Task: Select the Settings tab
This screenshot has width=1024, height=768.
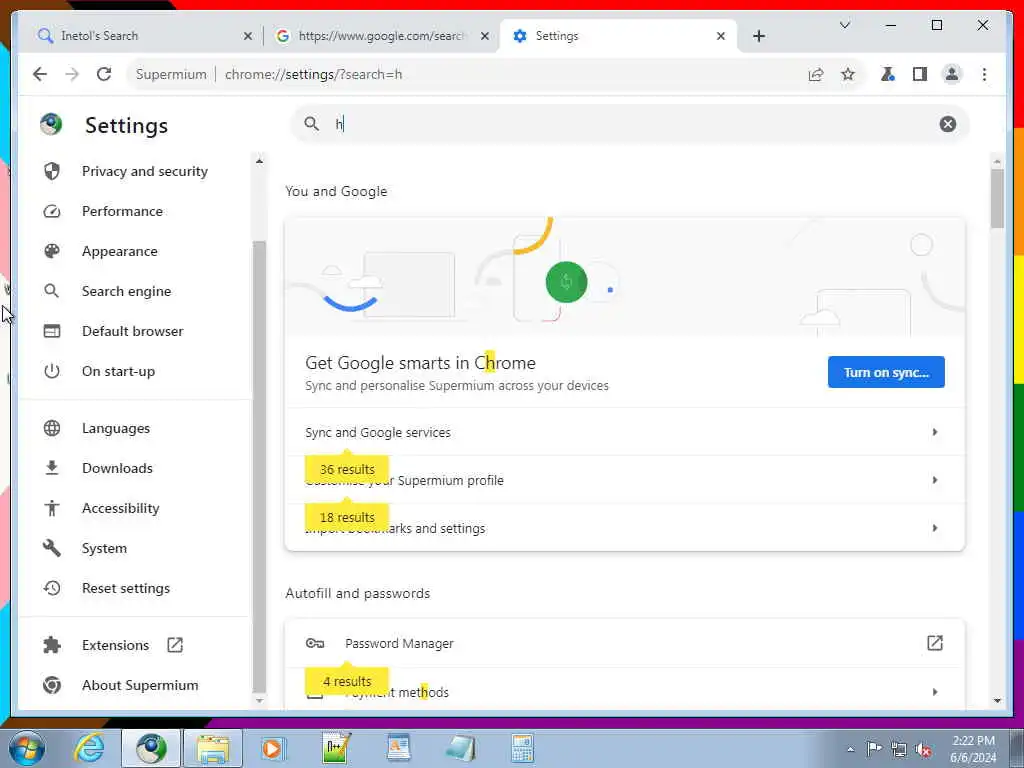Action: pyautogui.click(x=618, y=36)
